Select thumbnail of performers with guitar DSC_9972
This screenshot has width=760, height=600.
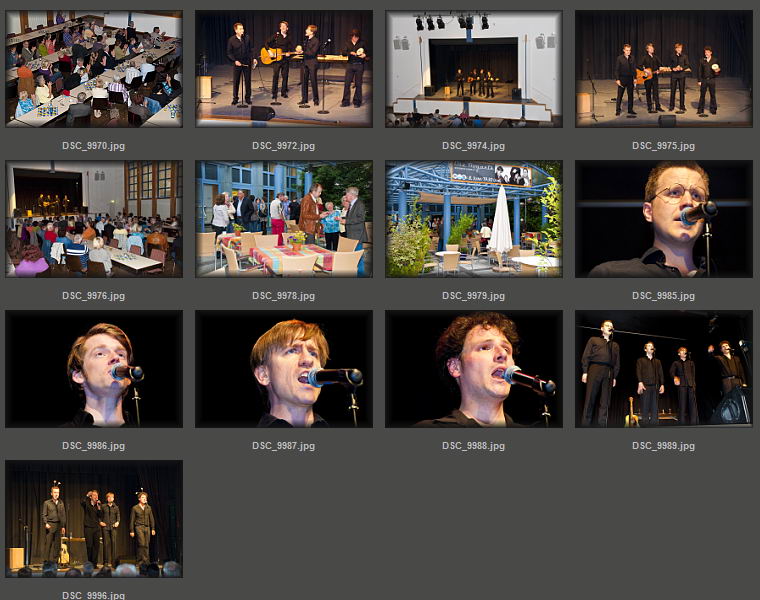283,69
